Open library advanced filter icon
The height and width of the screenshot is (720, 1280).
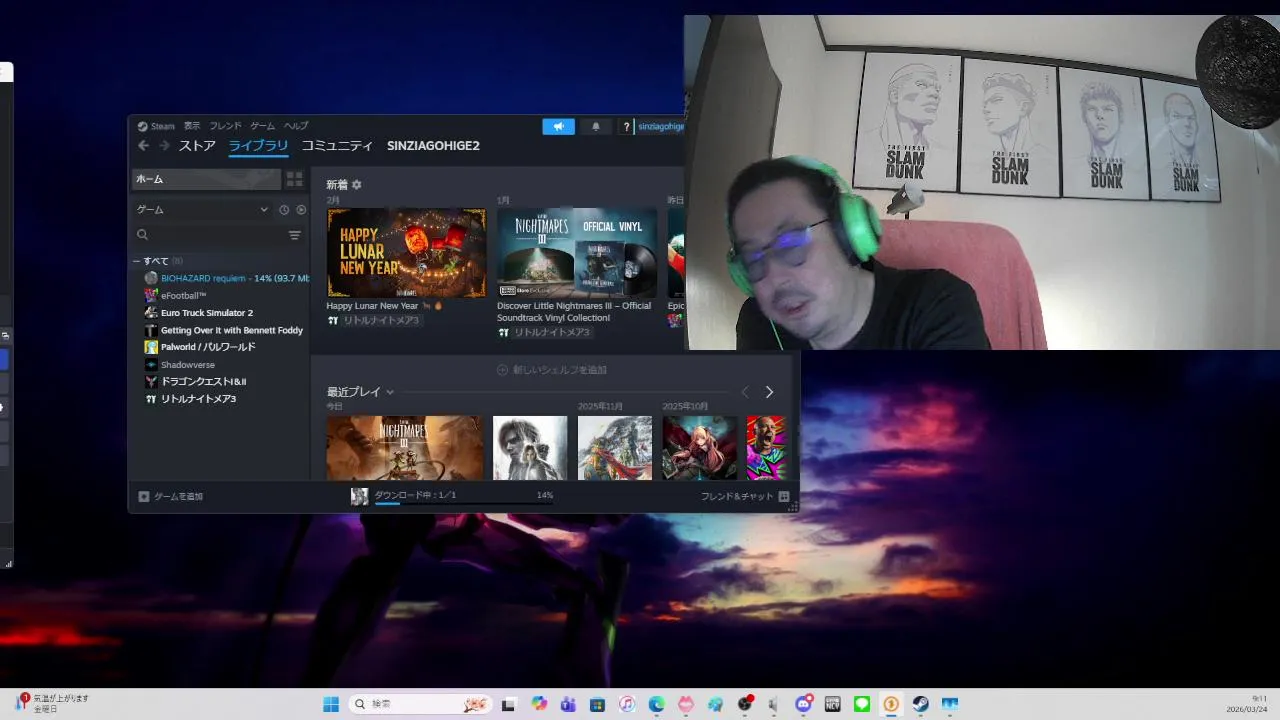click(294, 235)
